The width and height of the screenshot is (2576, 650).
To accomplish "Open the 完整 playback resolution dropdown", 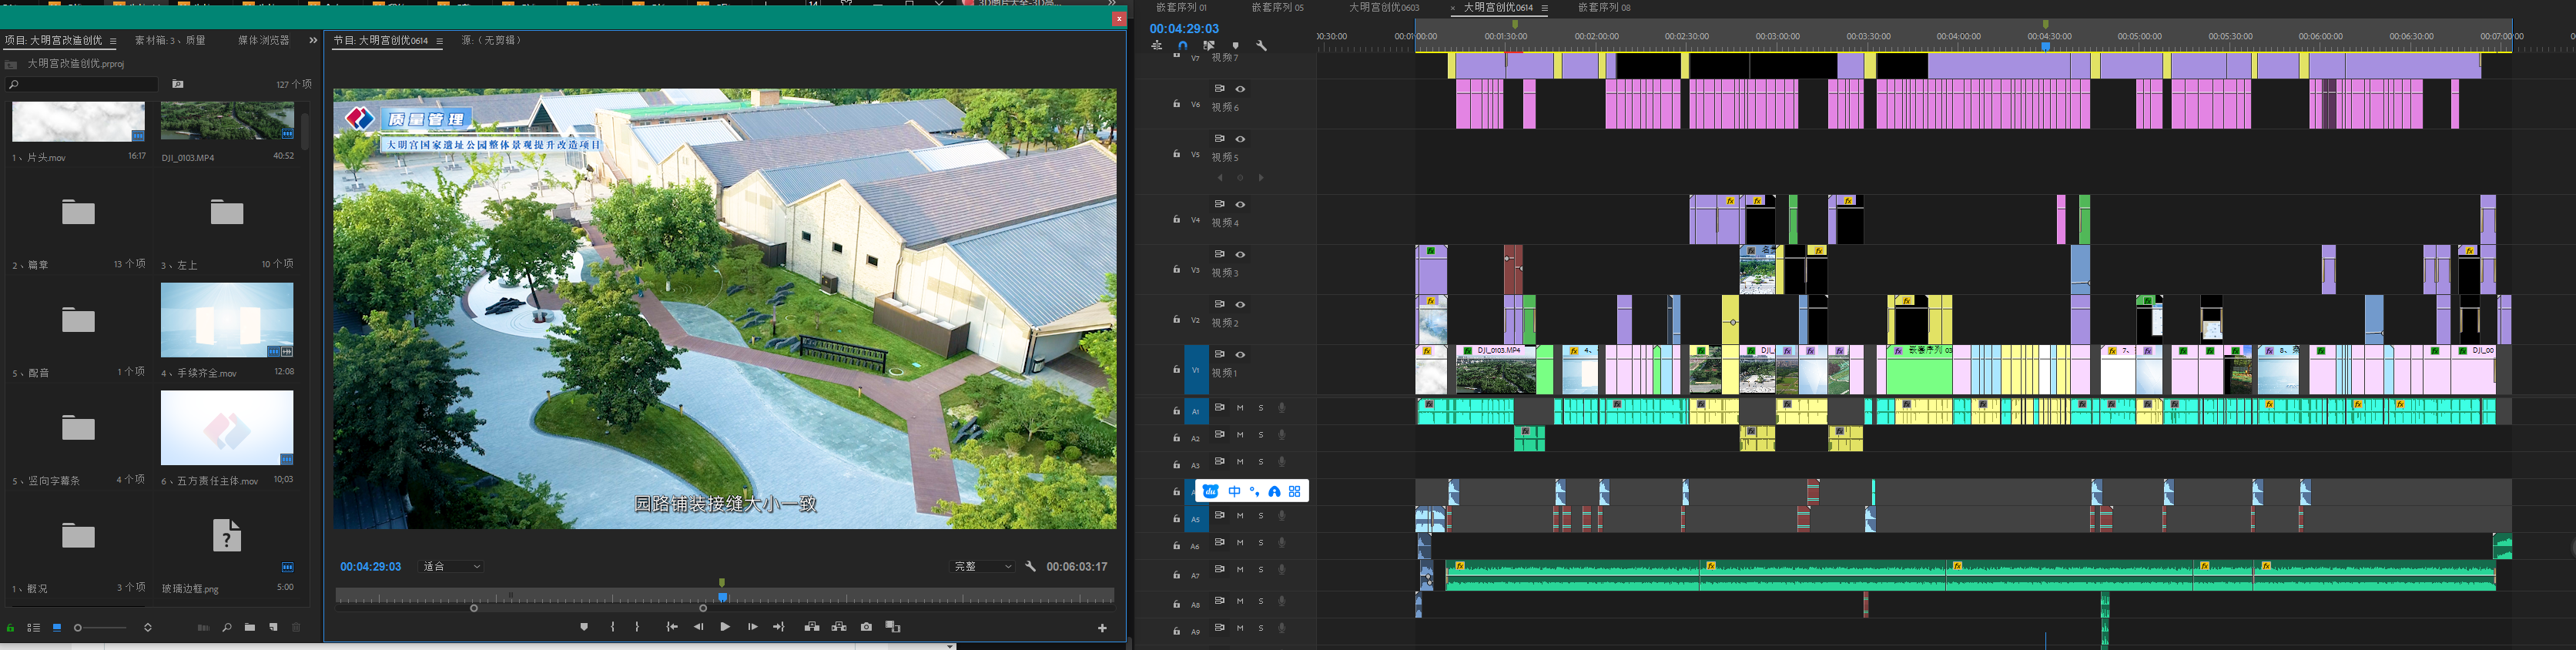I will tap(983, 567).
